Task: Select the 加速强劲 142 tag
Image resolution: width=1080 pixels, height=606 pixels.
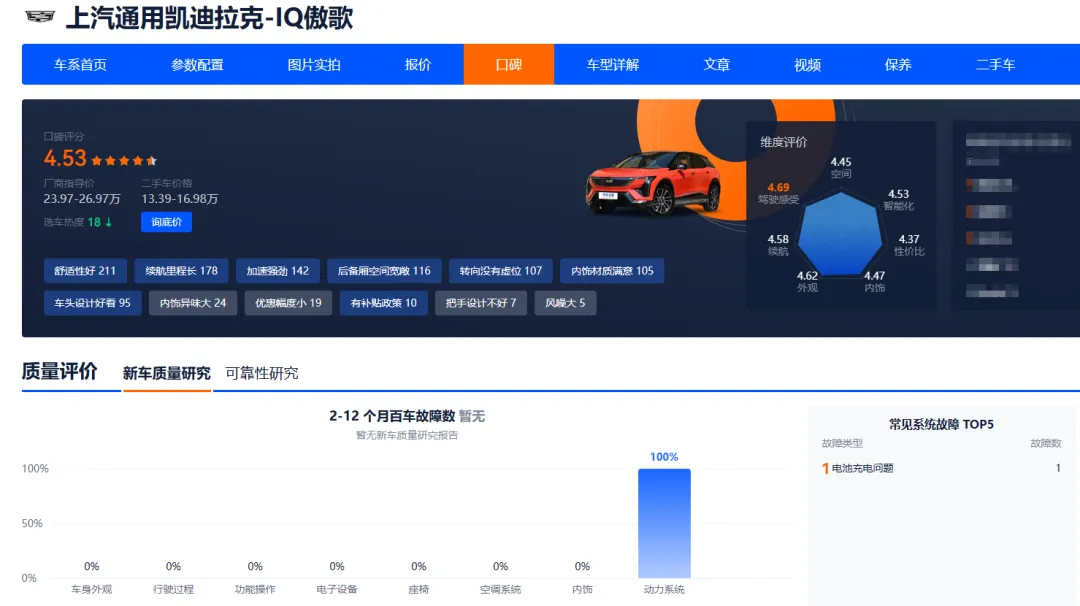Action: point(278,271)
